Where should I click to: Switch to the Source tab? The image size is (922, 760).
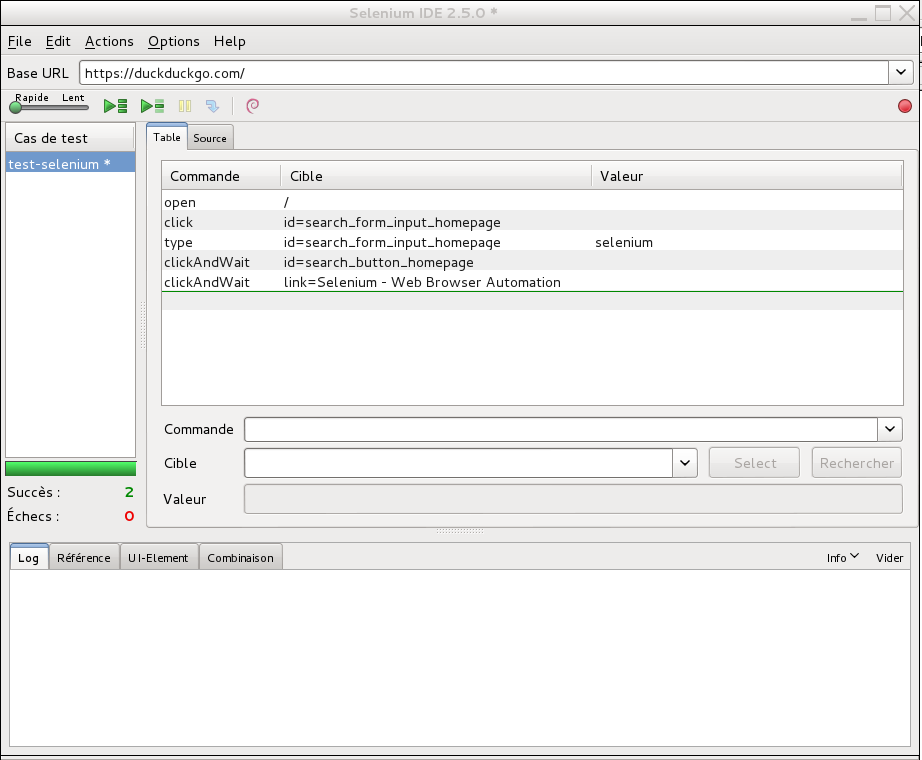click(210, 137)
